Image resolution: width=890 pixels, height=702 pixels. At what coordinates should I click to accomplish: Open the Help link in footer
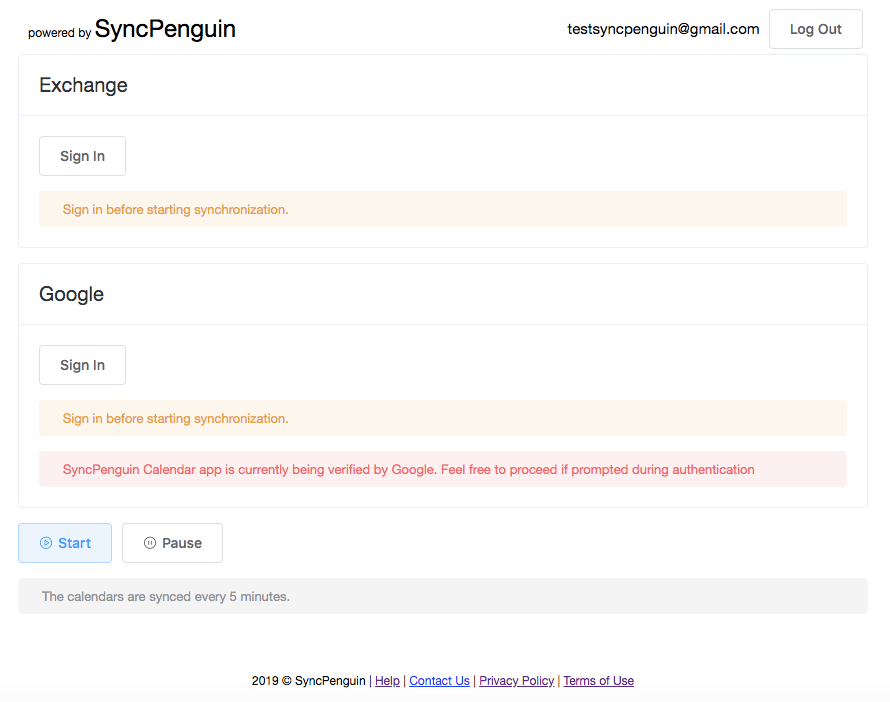(387, 680)
